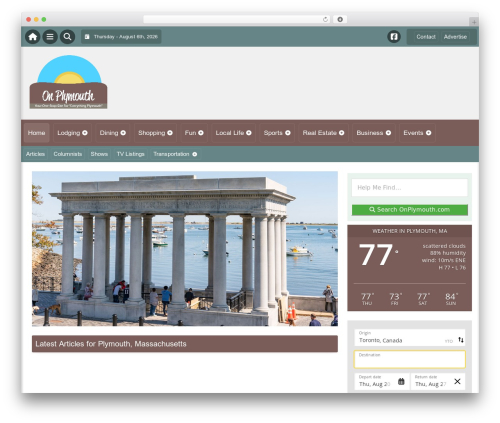Click the Contact link
Viewport: 500px width, 423px height.
[x=426, y=37]
